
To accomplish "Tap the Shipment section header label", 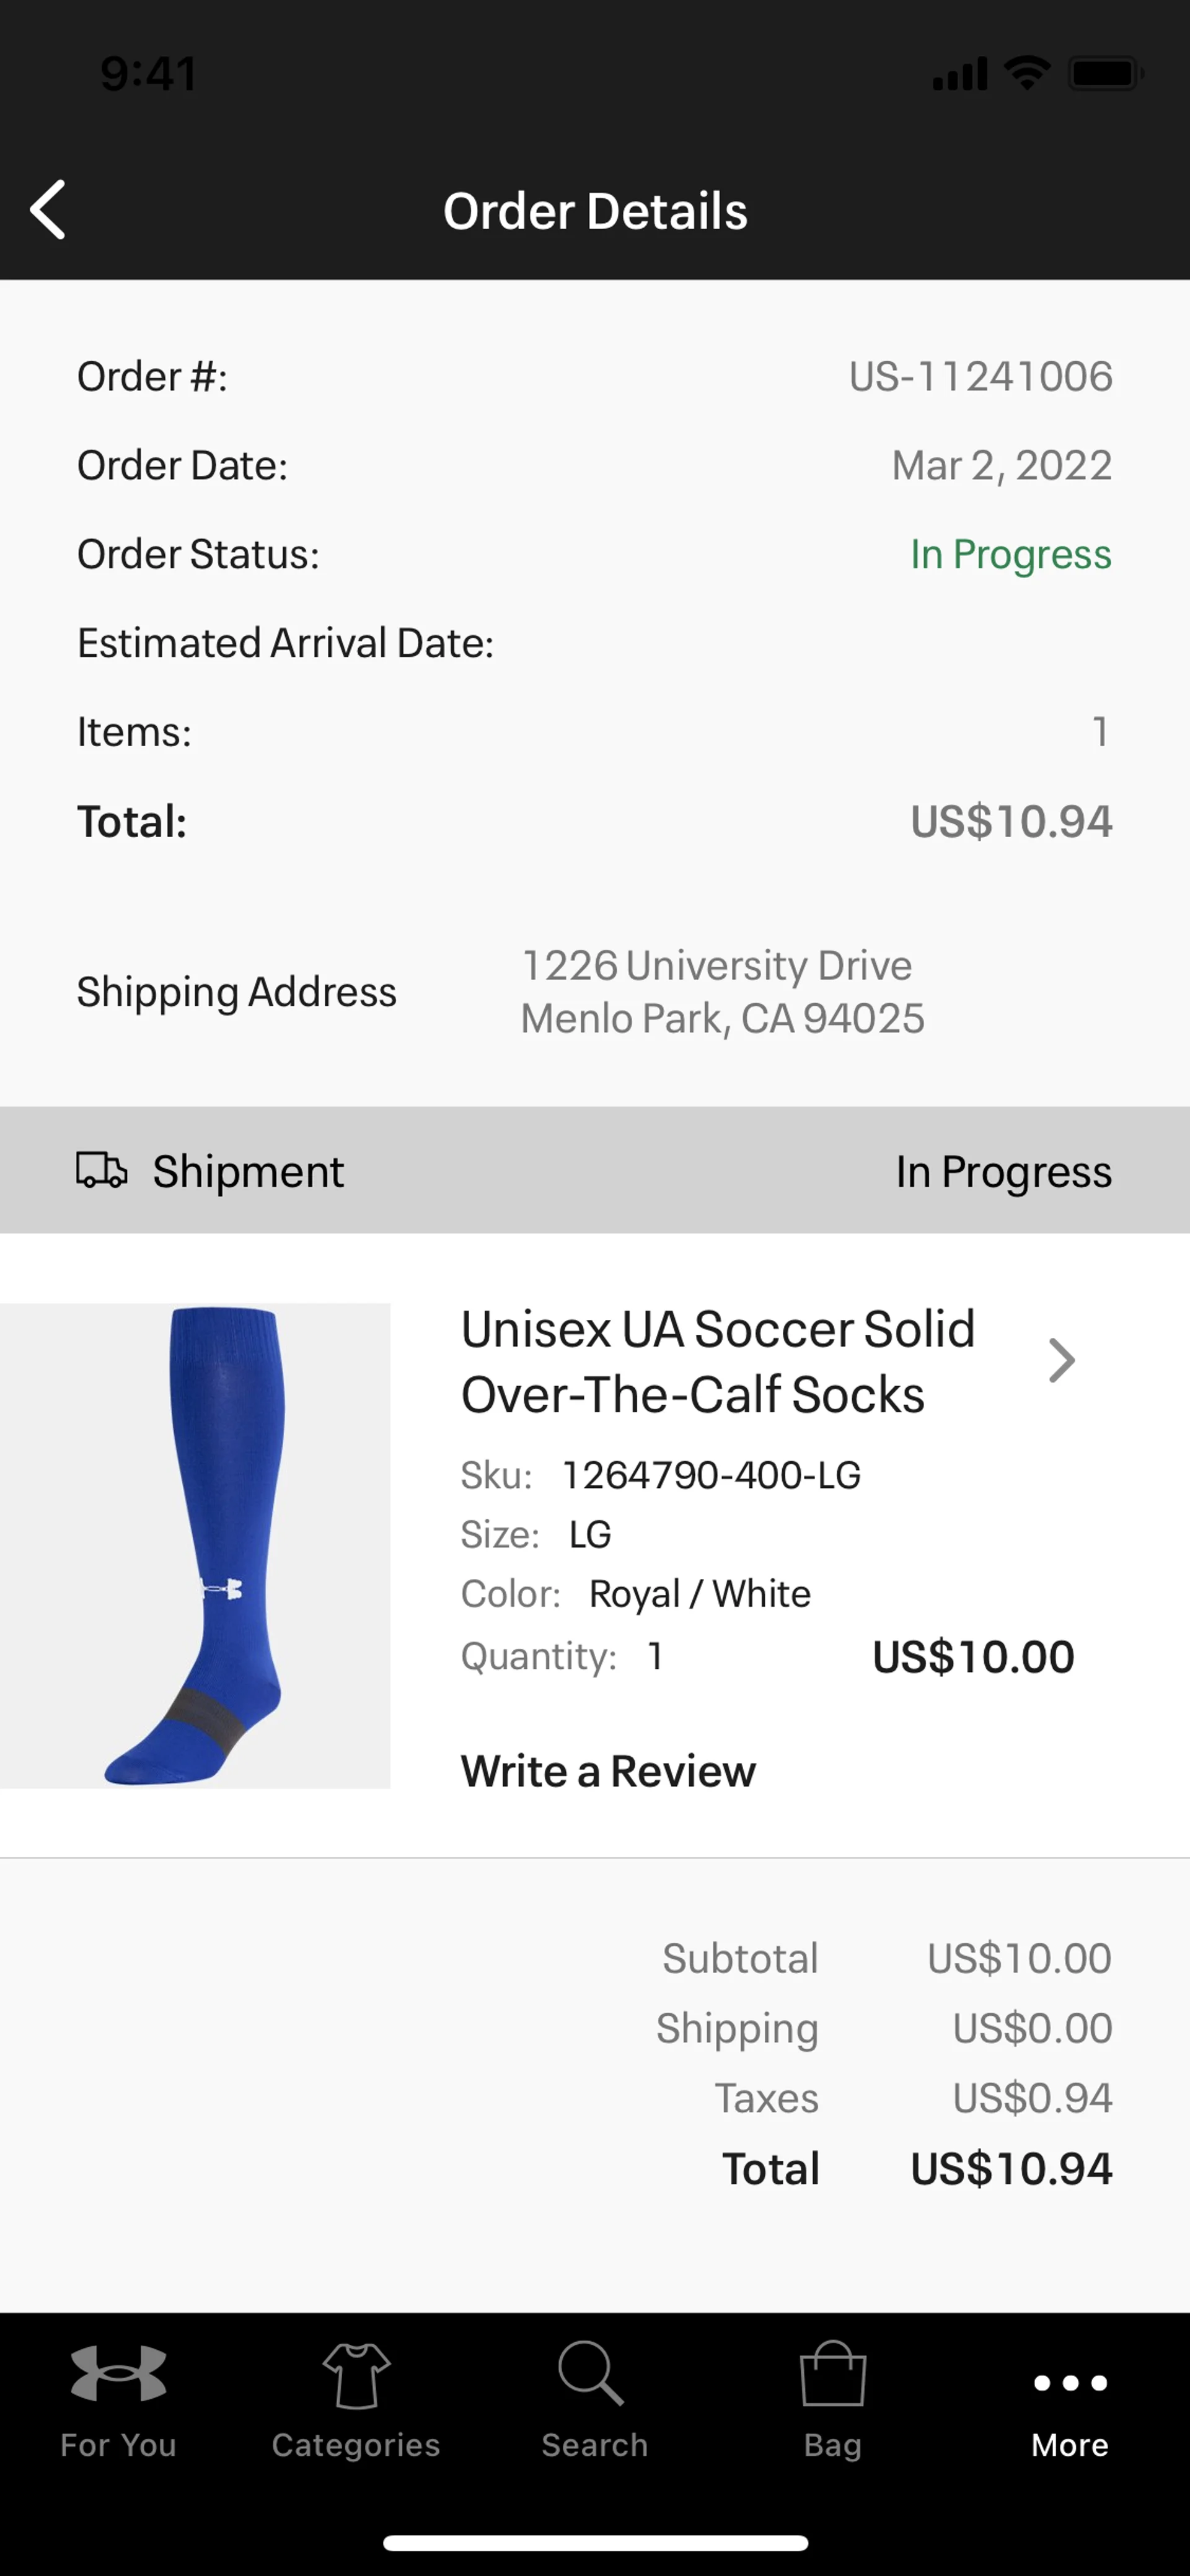I will (x=248, y=1171).
